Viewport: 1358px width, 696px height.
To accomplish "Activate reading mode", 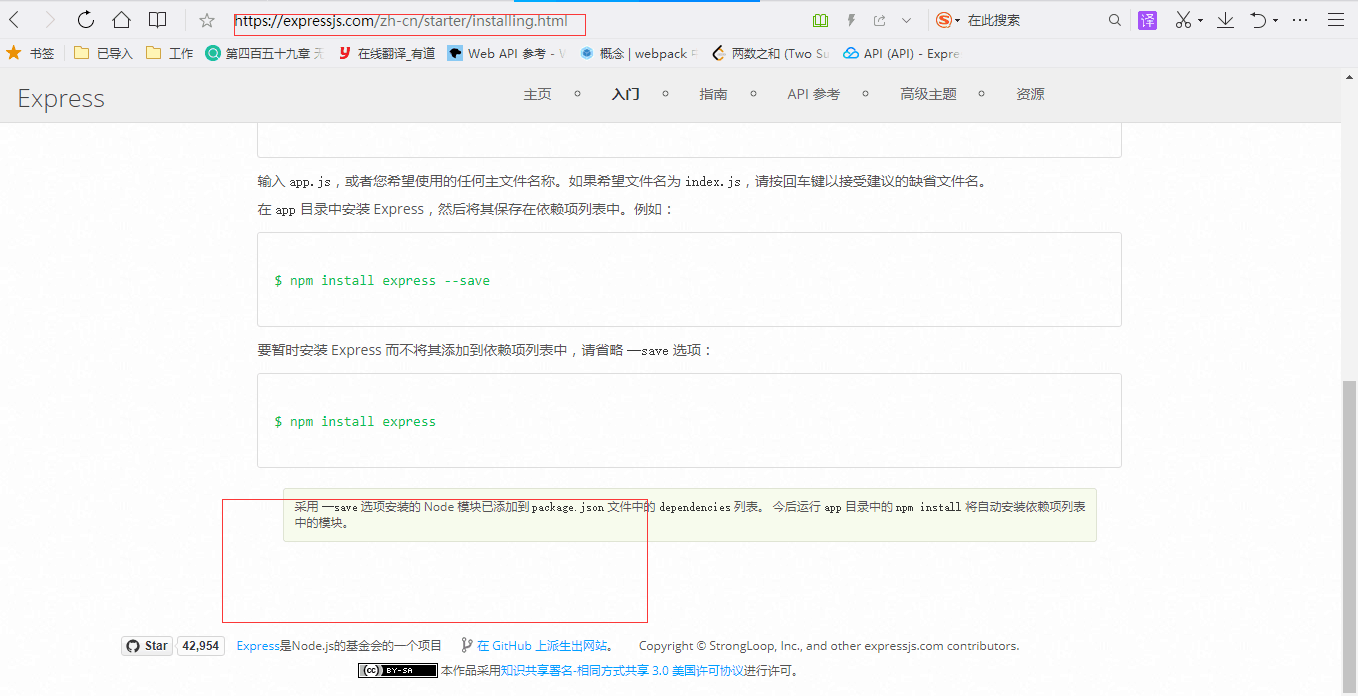I will click(x=819, y=20).
